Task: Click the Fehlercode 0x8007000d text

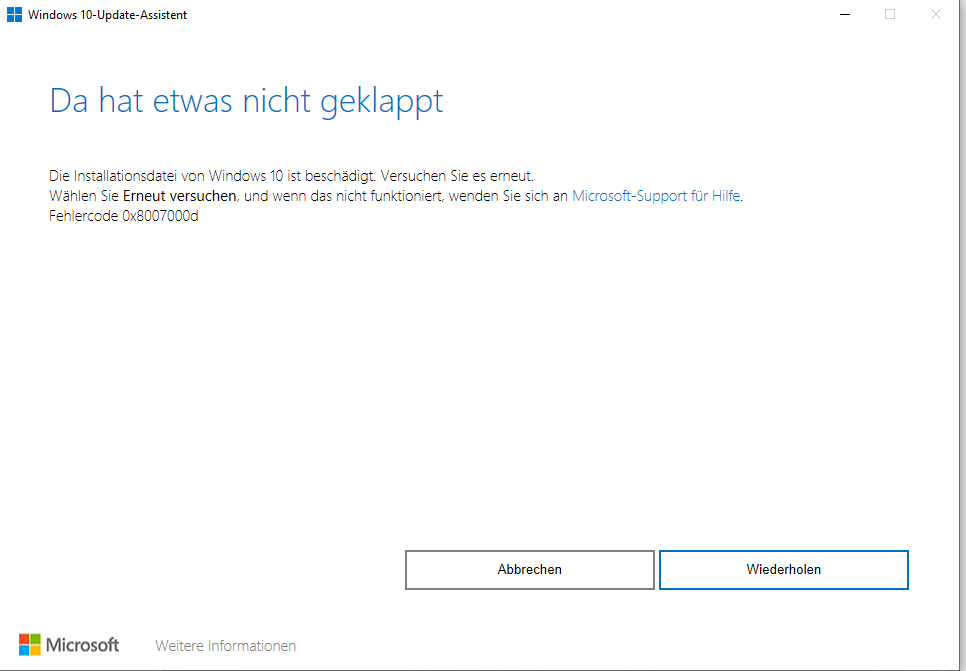Action: tap(124, 216)
